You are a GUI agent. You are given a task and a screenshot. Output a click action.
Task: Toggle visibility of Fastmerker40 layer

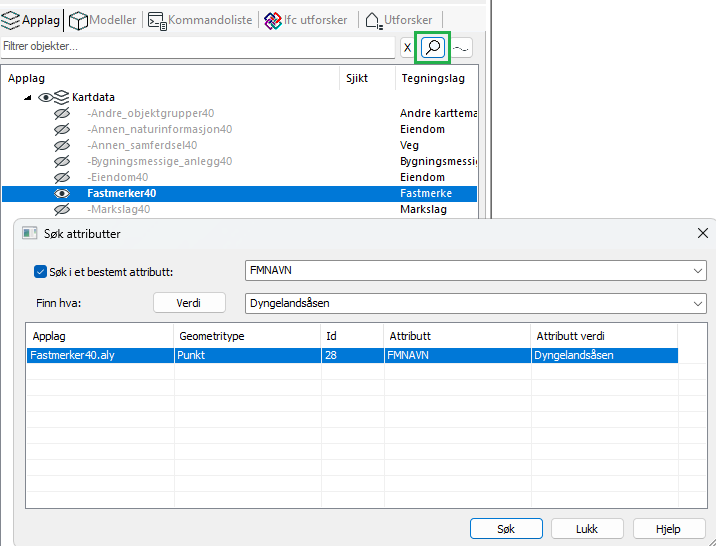click(x=61, y=193)
